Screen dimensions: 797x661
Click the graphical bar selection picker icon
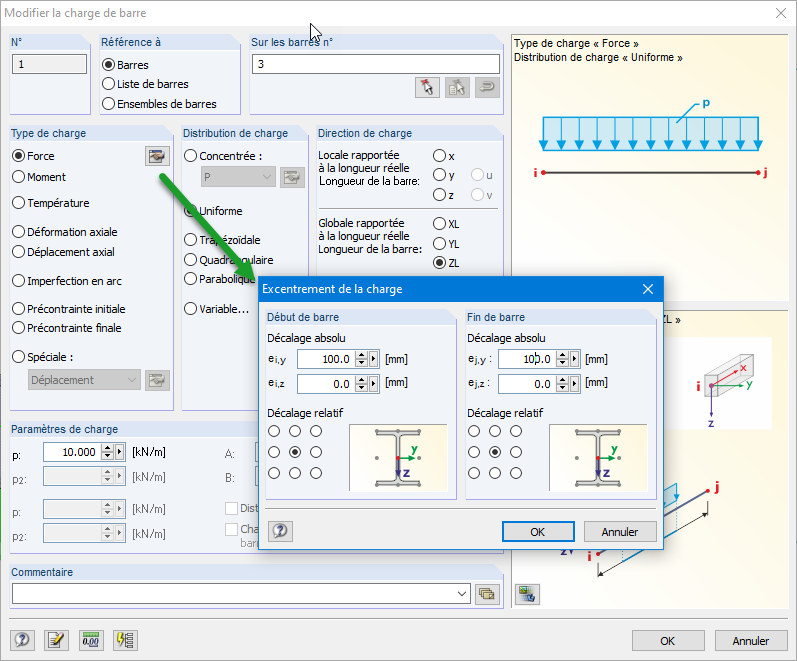pyautogui.click(x=427, y=87)
